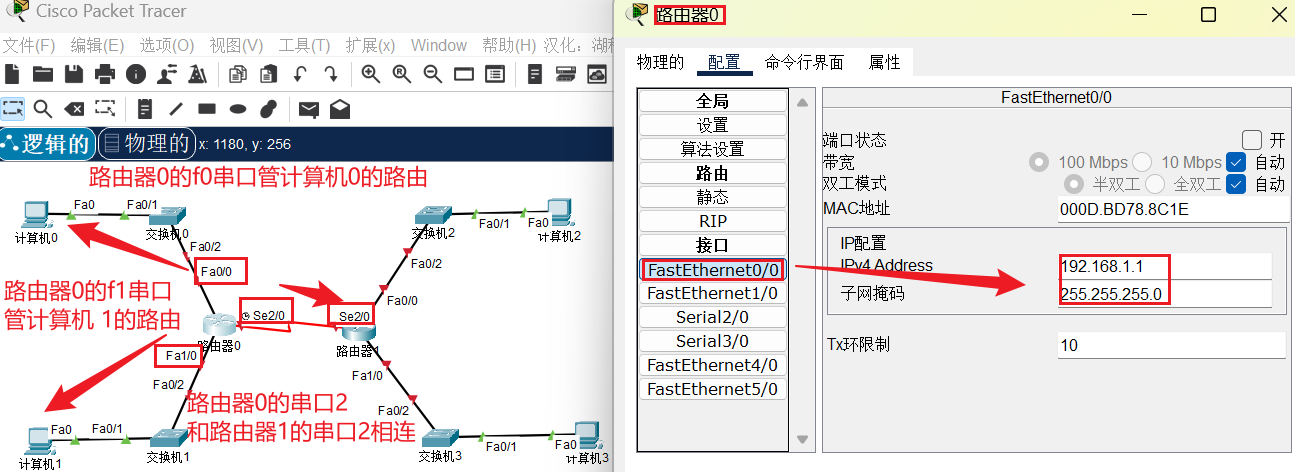This screenshot has height=472, width=1295.
Task: Paste using toolbar clipboard icon
Action: (x=269, y=74)
